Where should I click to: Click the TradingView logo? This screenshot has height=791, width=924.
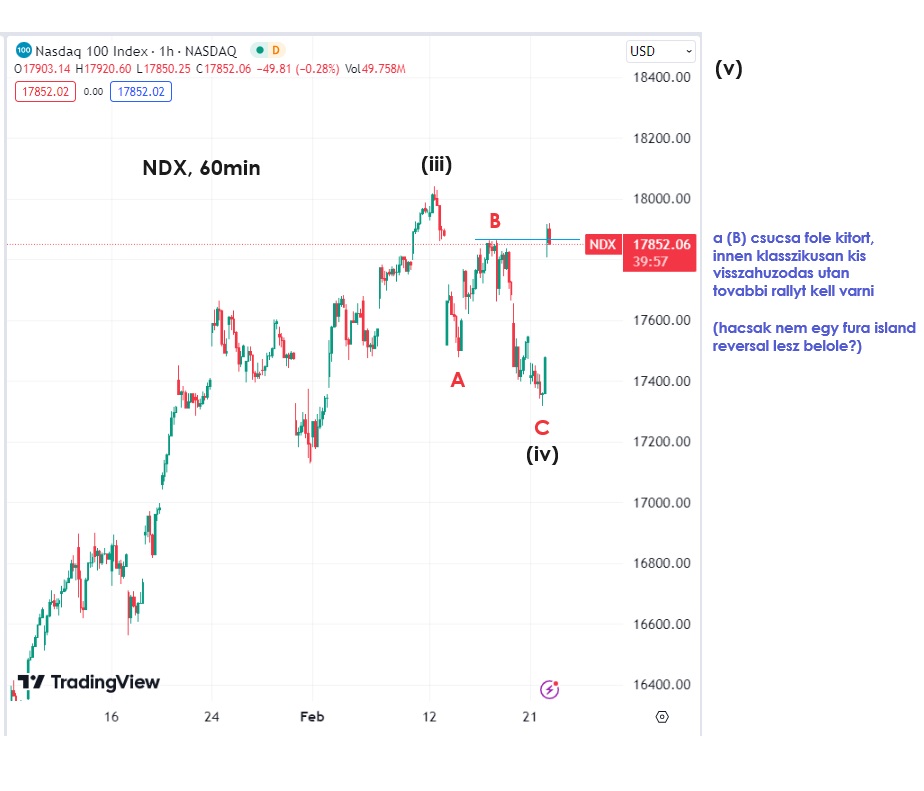[x=89, y=682]
